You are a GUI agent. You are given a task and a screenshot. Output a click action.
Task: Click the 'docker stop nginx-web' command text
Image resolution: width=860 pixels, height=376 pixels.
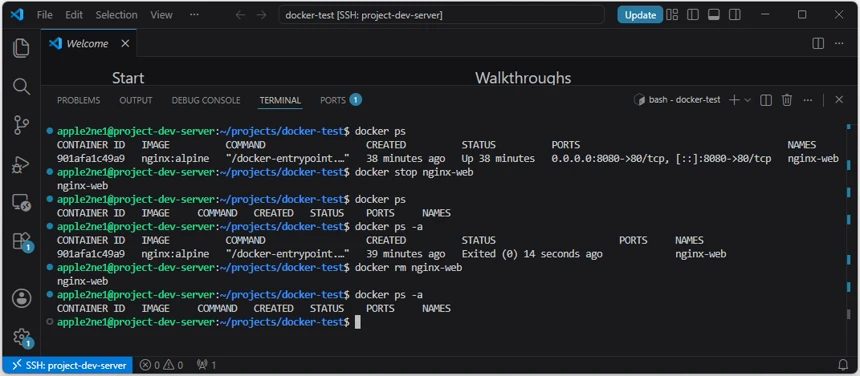414,172
